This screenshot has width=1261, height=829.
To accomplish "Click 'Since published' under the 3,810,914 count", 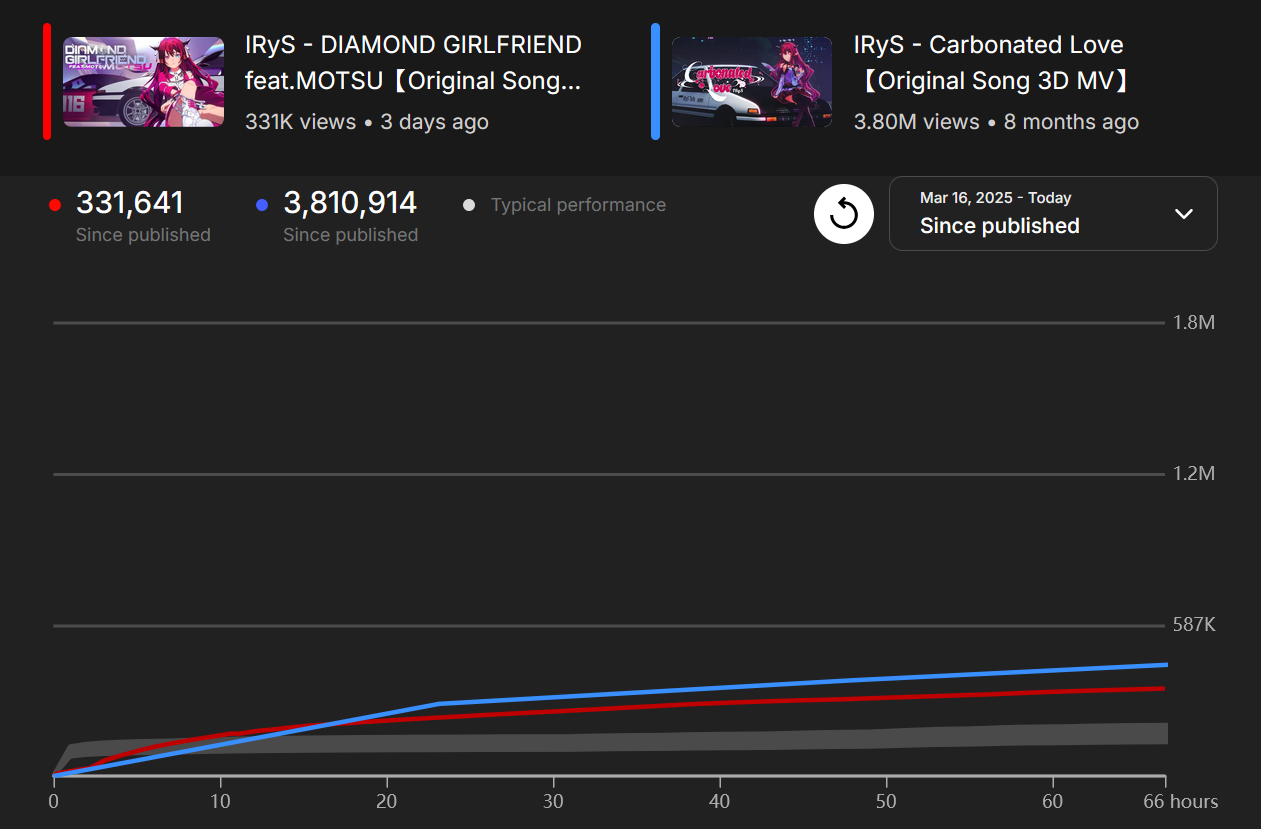I will [x=350, y=235].
